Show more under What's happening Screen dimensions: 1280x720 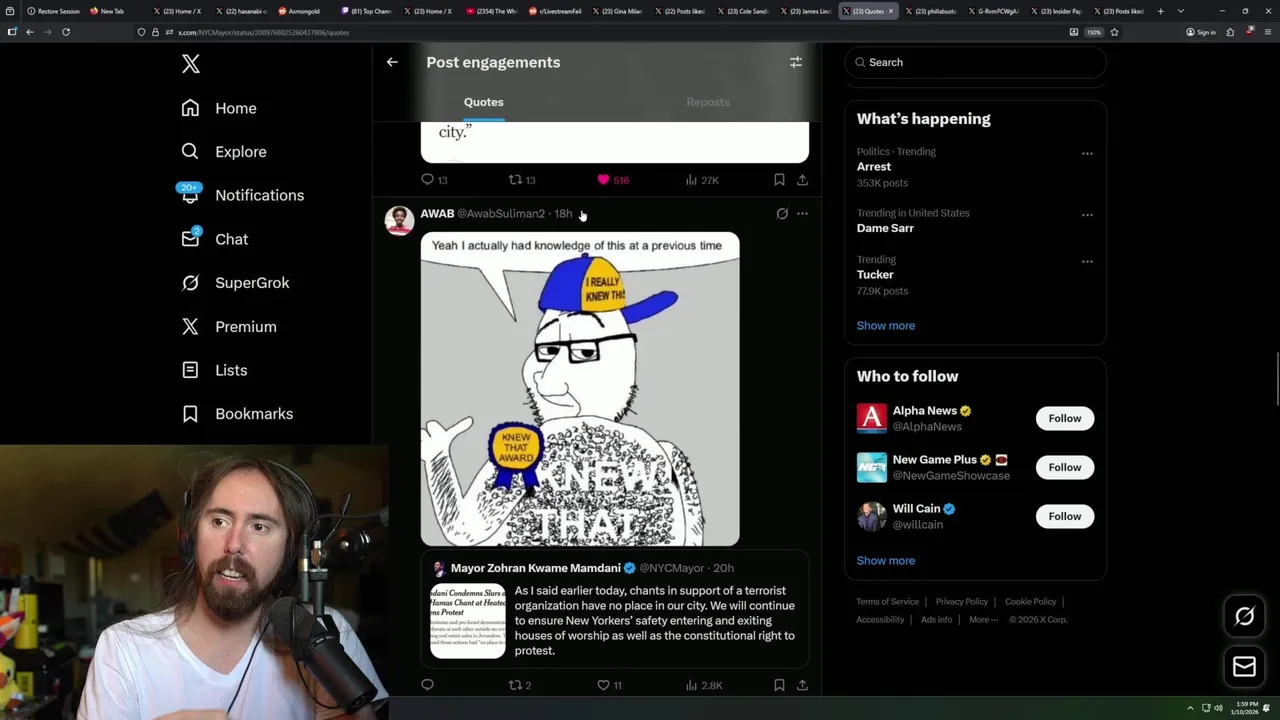tap(886, 325)
